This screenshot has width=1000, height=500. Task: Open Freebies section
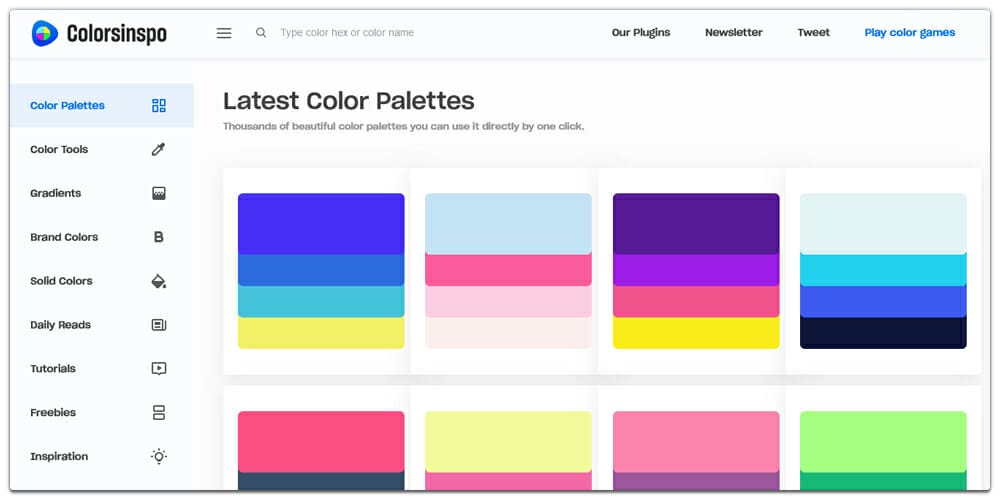pyautogui.click(x=53, y=413)
